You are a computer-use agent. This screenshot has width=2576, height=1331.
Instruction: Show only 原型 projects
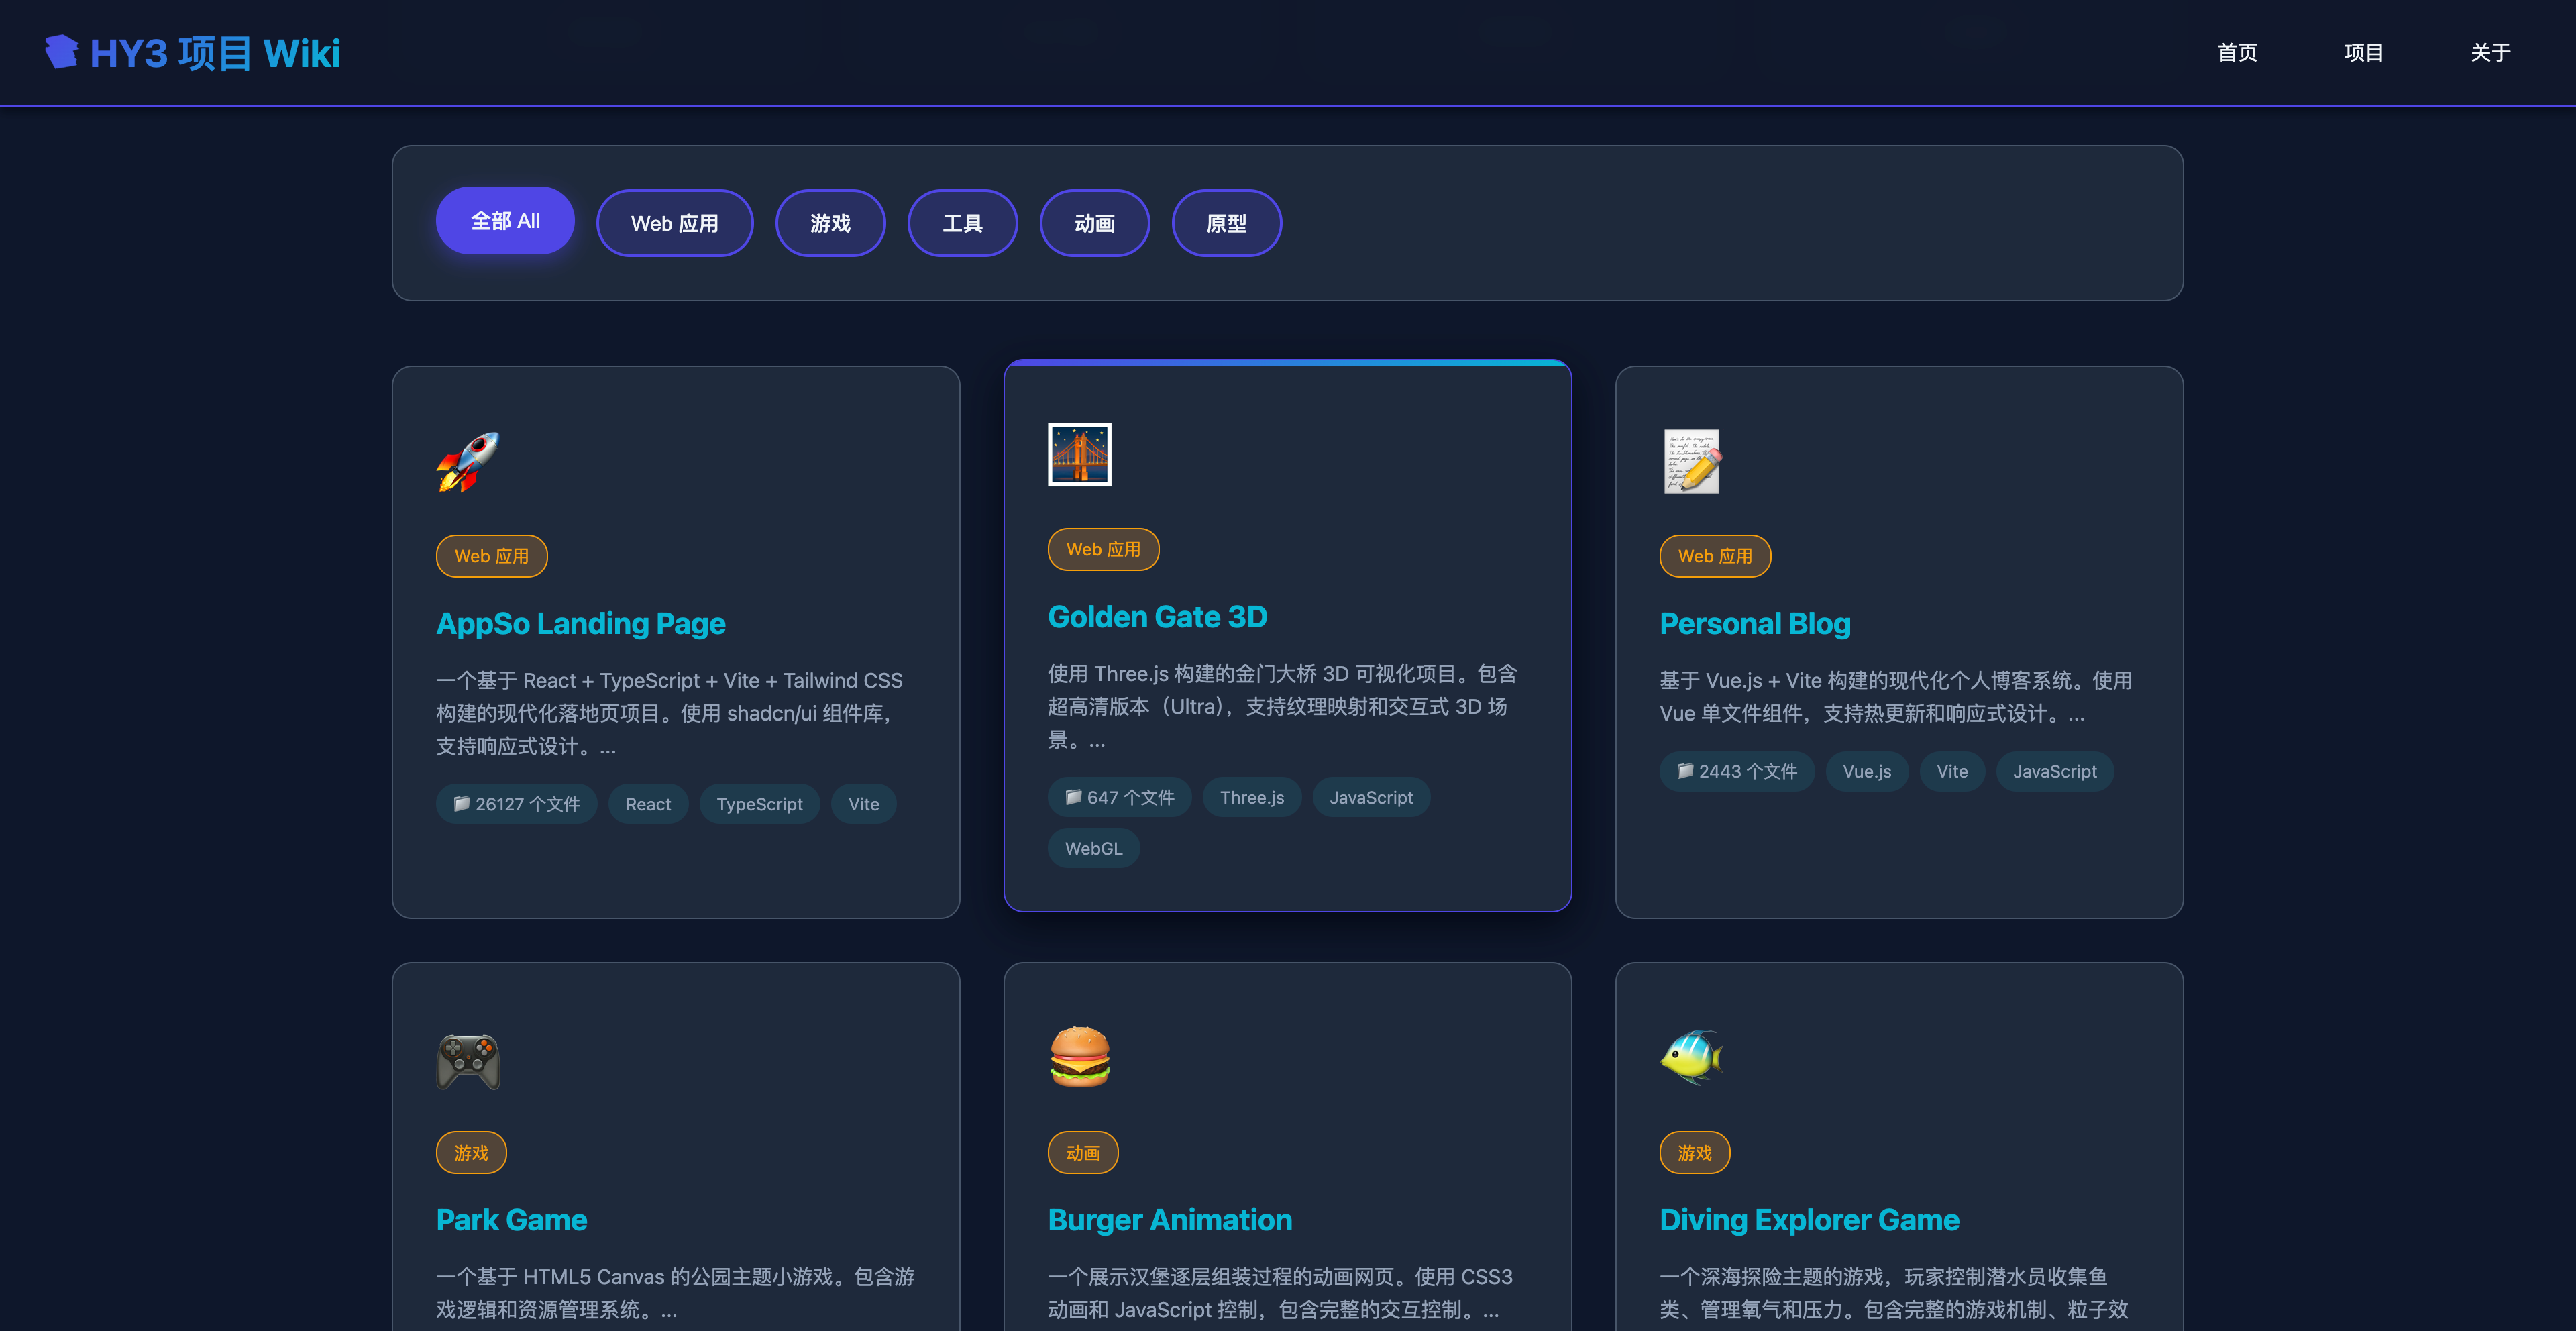pos(1226,223)
